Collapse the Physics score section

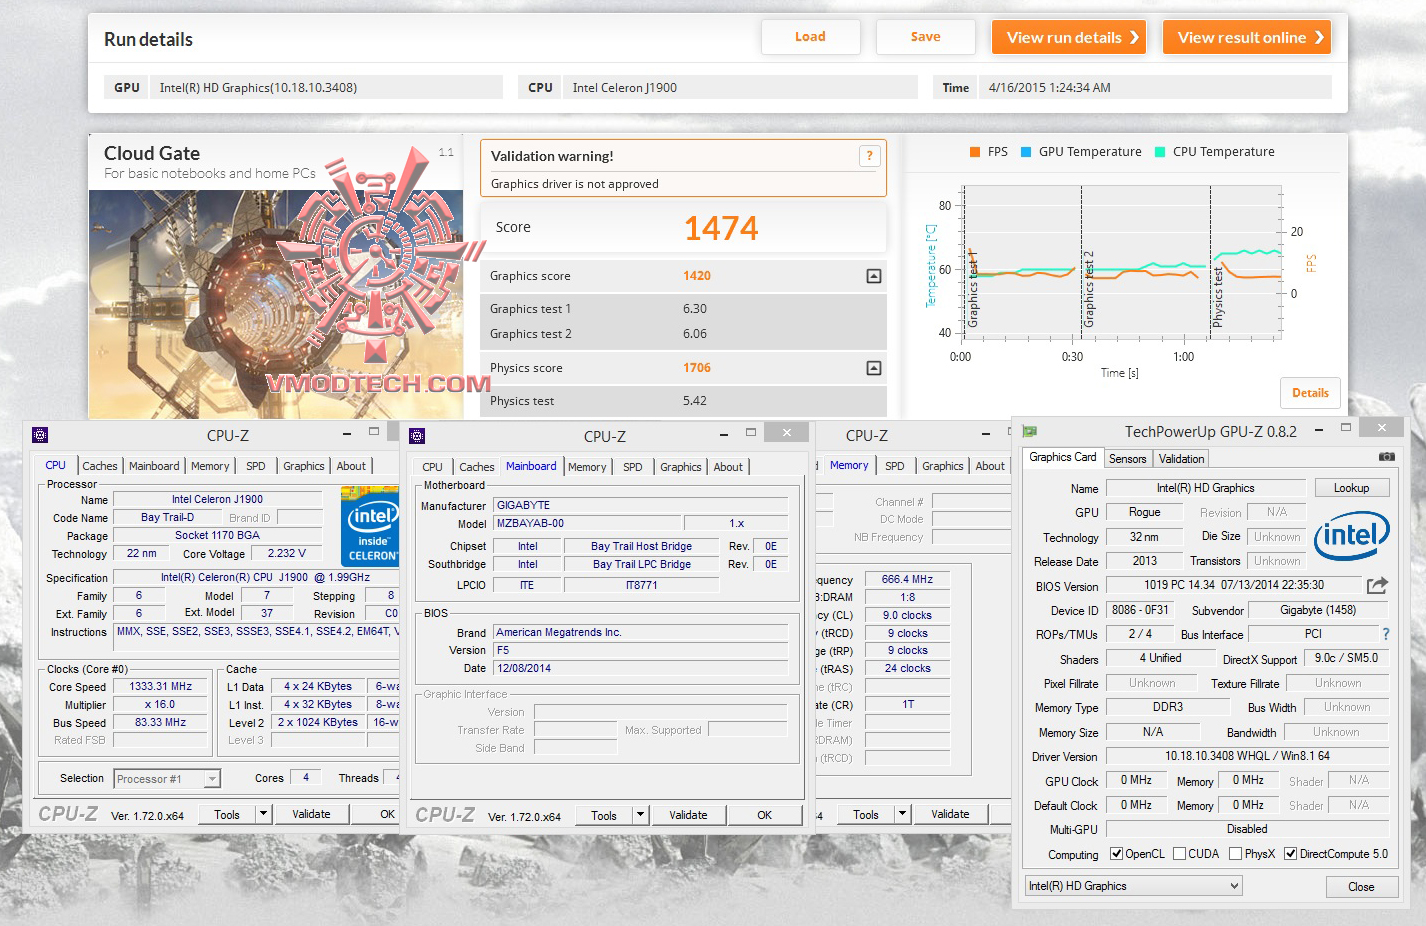pos(873,368)
